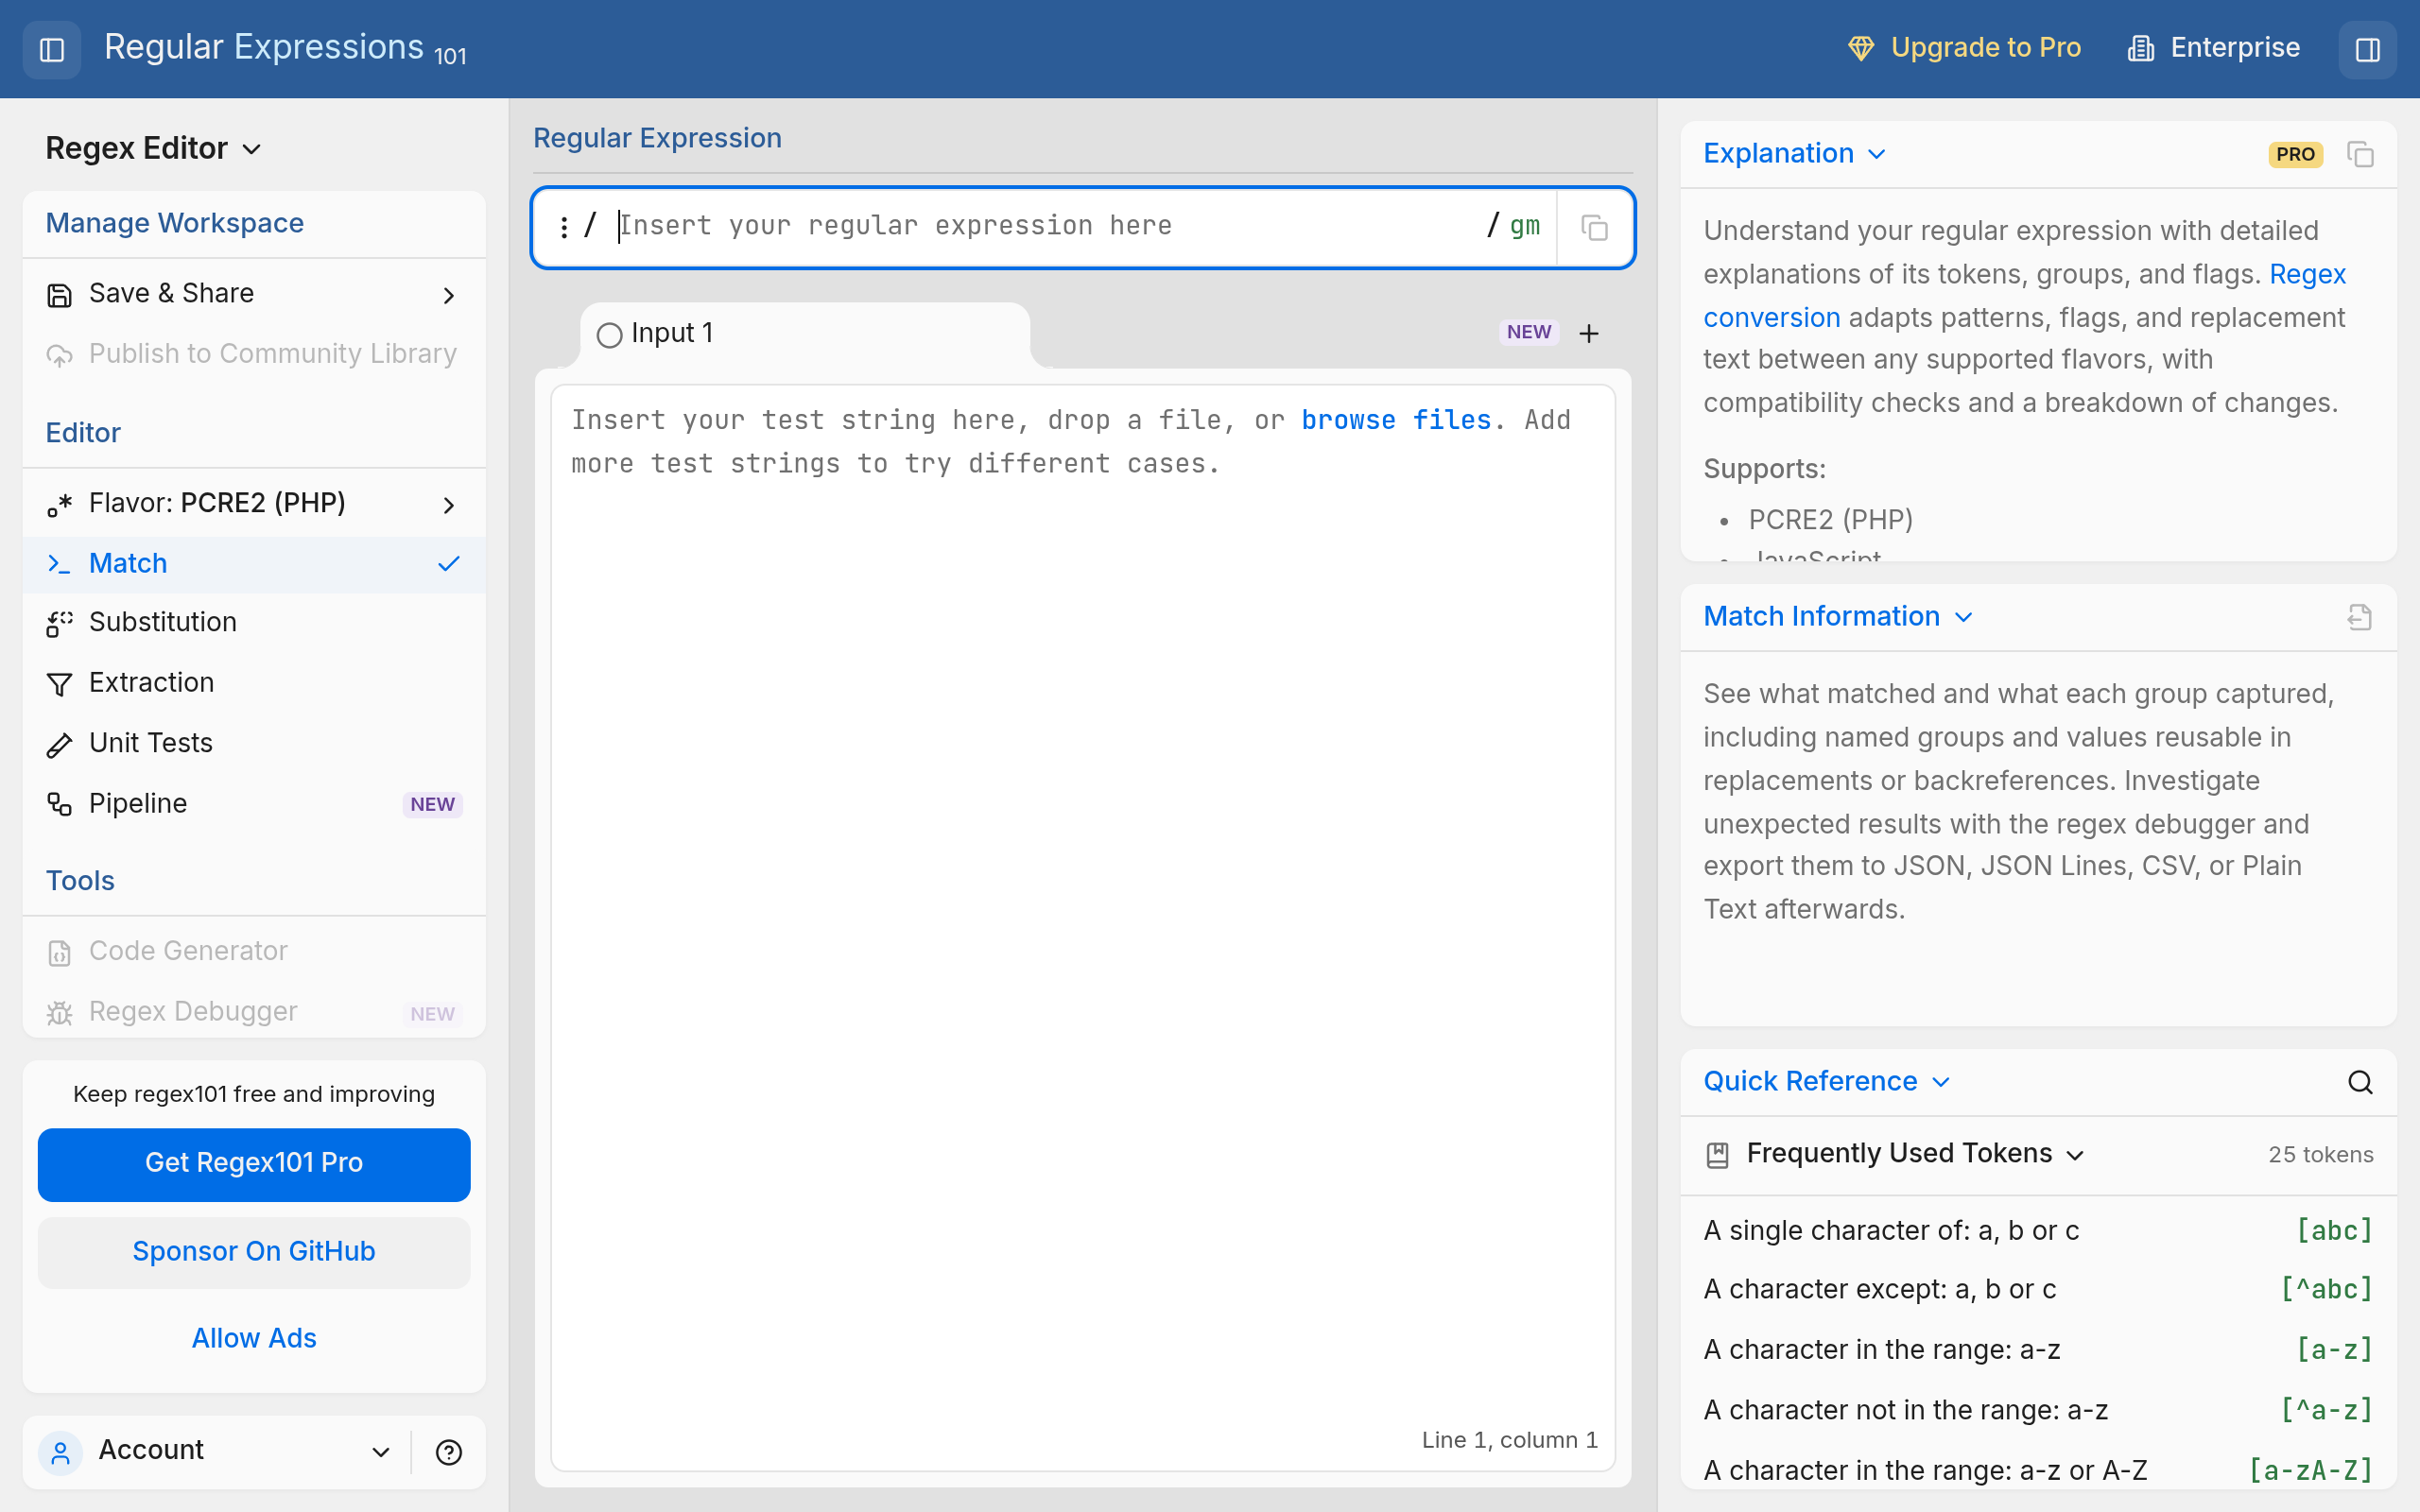The width and height of the screenshot is (2420, 1512).
Task: Open Unit Tests
Action: [254, 743]
